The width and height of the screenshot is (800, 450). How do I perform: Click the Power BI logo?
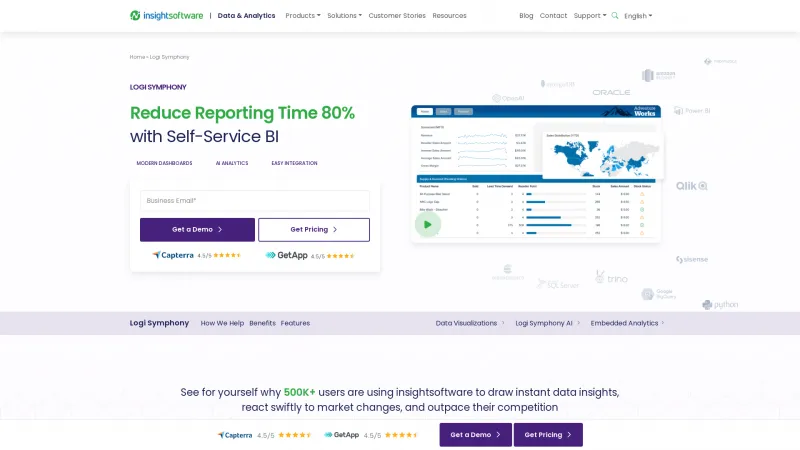coord(692,111)
